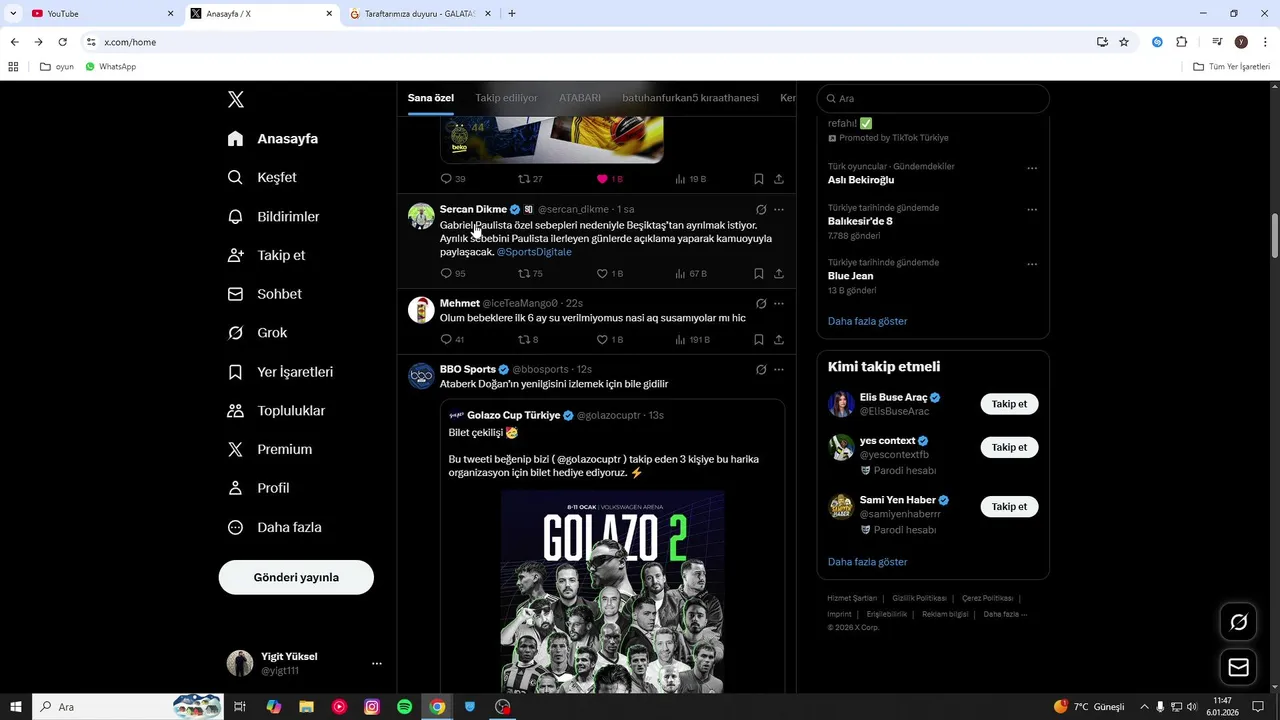Click Gönderi yayınla button
Screen dimensions: 1280x720
(296, 578)
